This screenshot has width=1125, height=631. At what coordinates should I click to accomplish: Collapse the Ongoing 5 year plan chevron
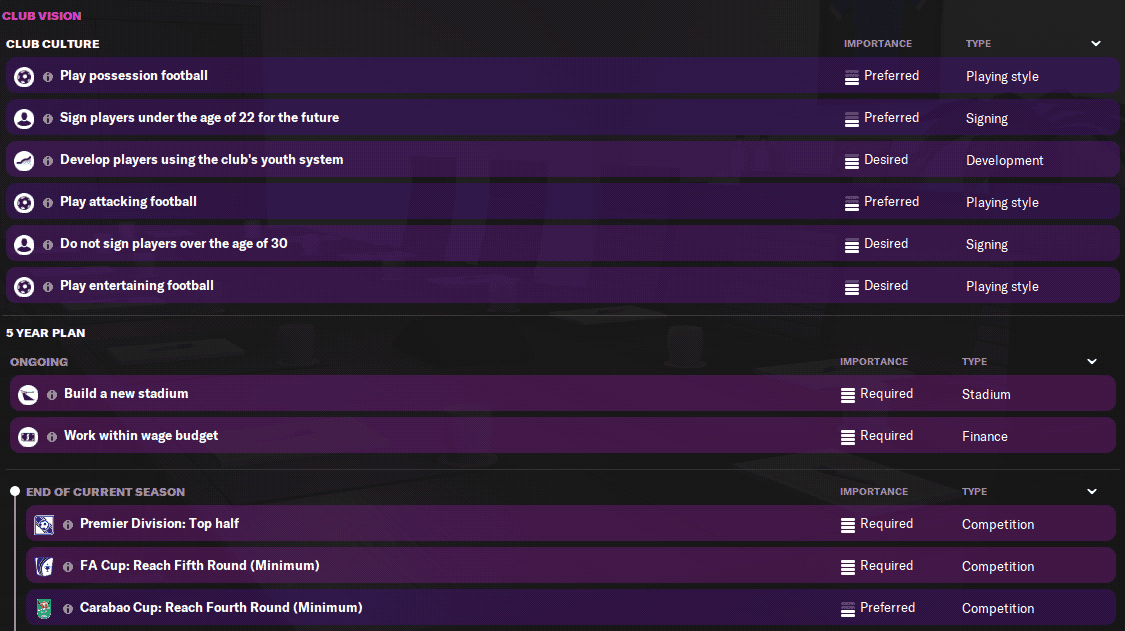point(1092,362)
